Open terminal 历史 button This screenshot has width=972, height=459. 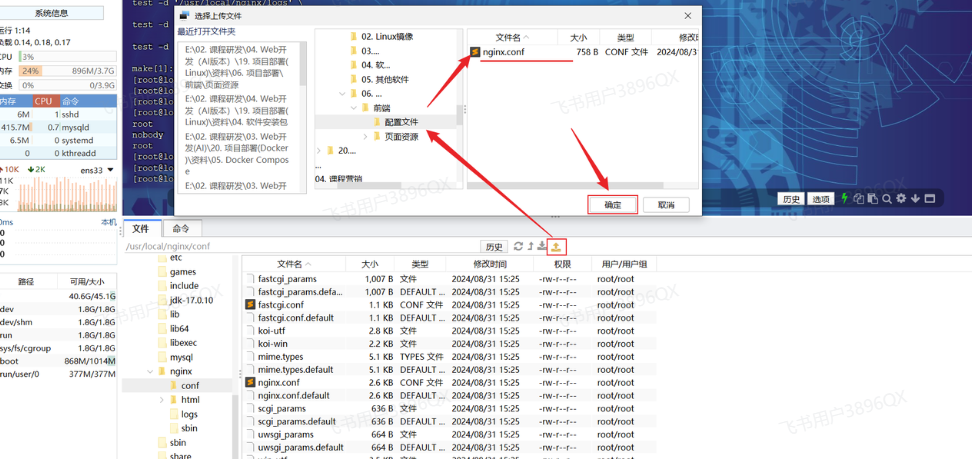point(792,199)
